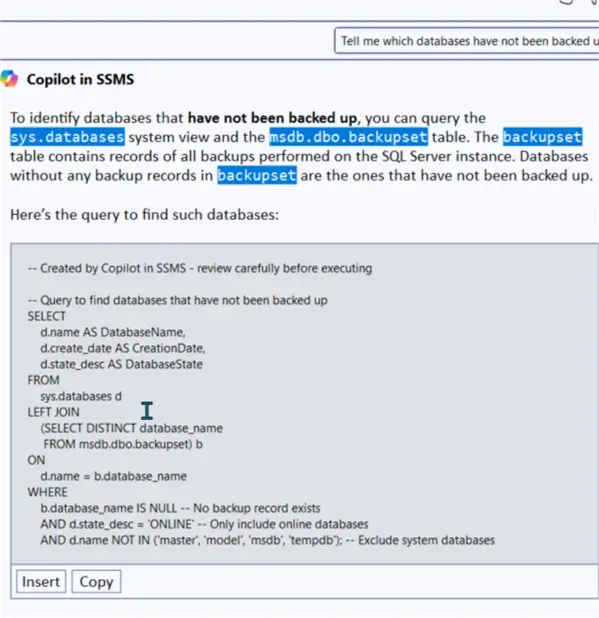This screenshot has height=618, width=599.
Task: Click the line 'sys.databases d' in the query
Action: tap(81, 396)
